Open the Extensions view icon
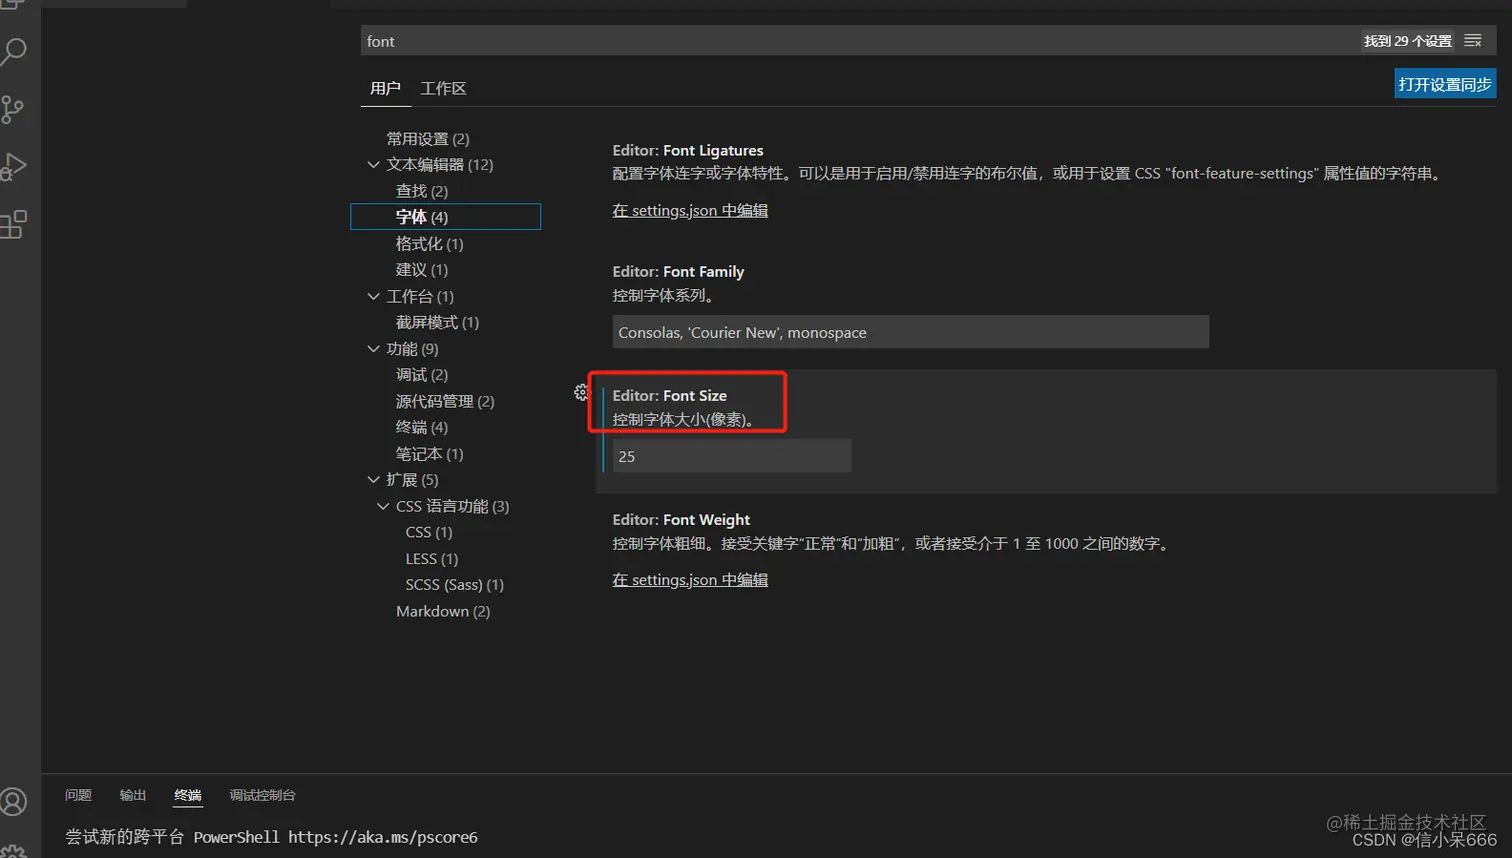This screenshot has height=858, width=1512. (14, 224)
